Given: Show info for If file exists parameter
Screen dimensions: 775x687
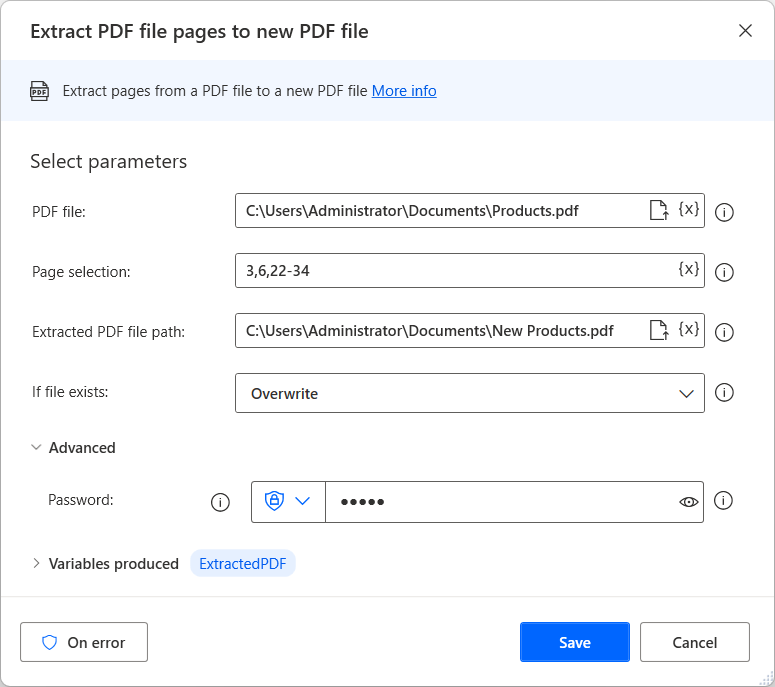Looking at the screenshot, I should [x=724, y=392].
